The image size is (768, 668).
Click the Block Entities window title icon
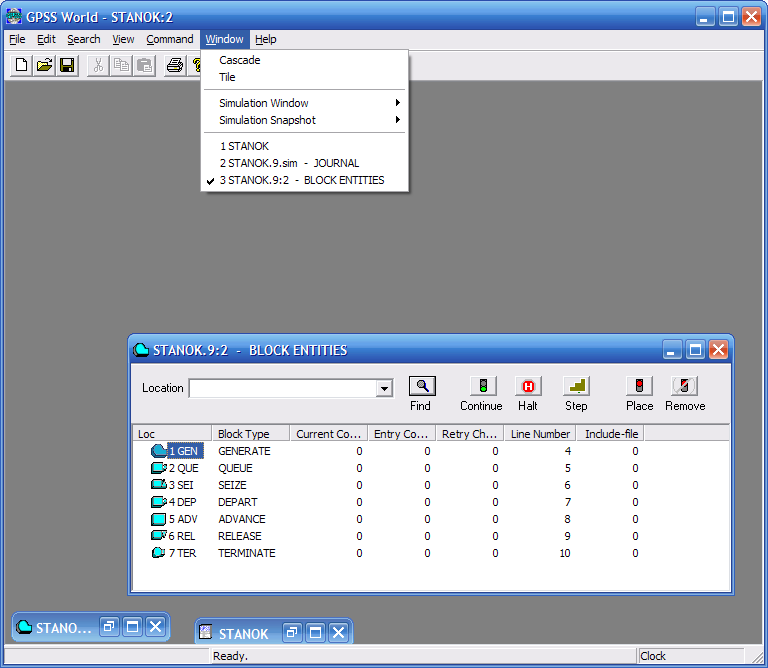[141, 350]
